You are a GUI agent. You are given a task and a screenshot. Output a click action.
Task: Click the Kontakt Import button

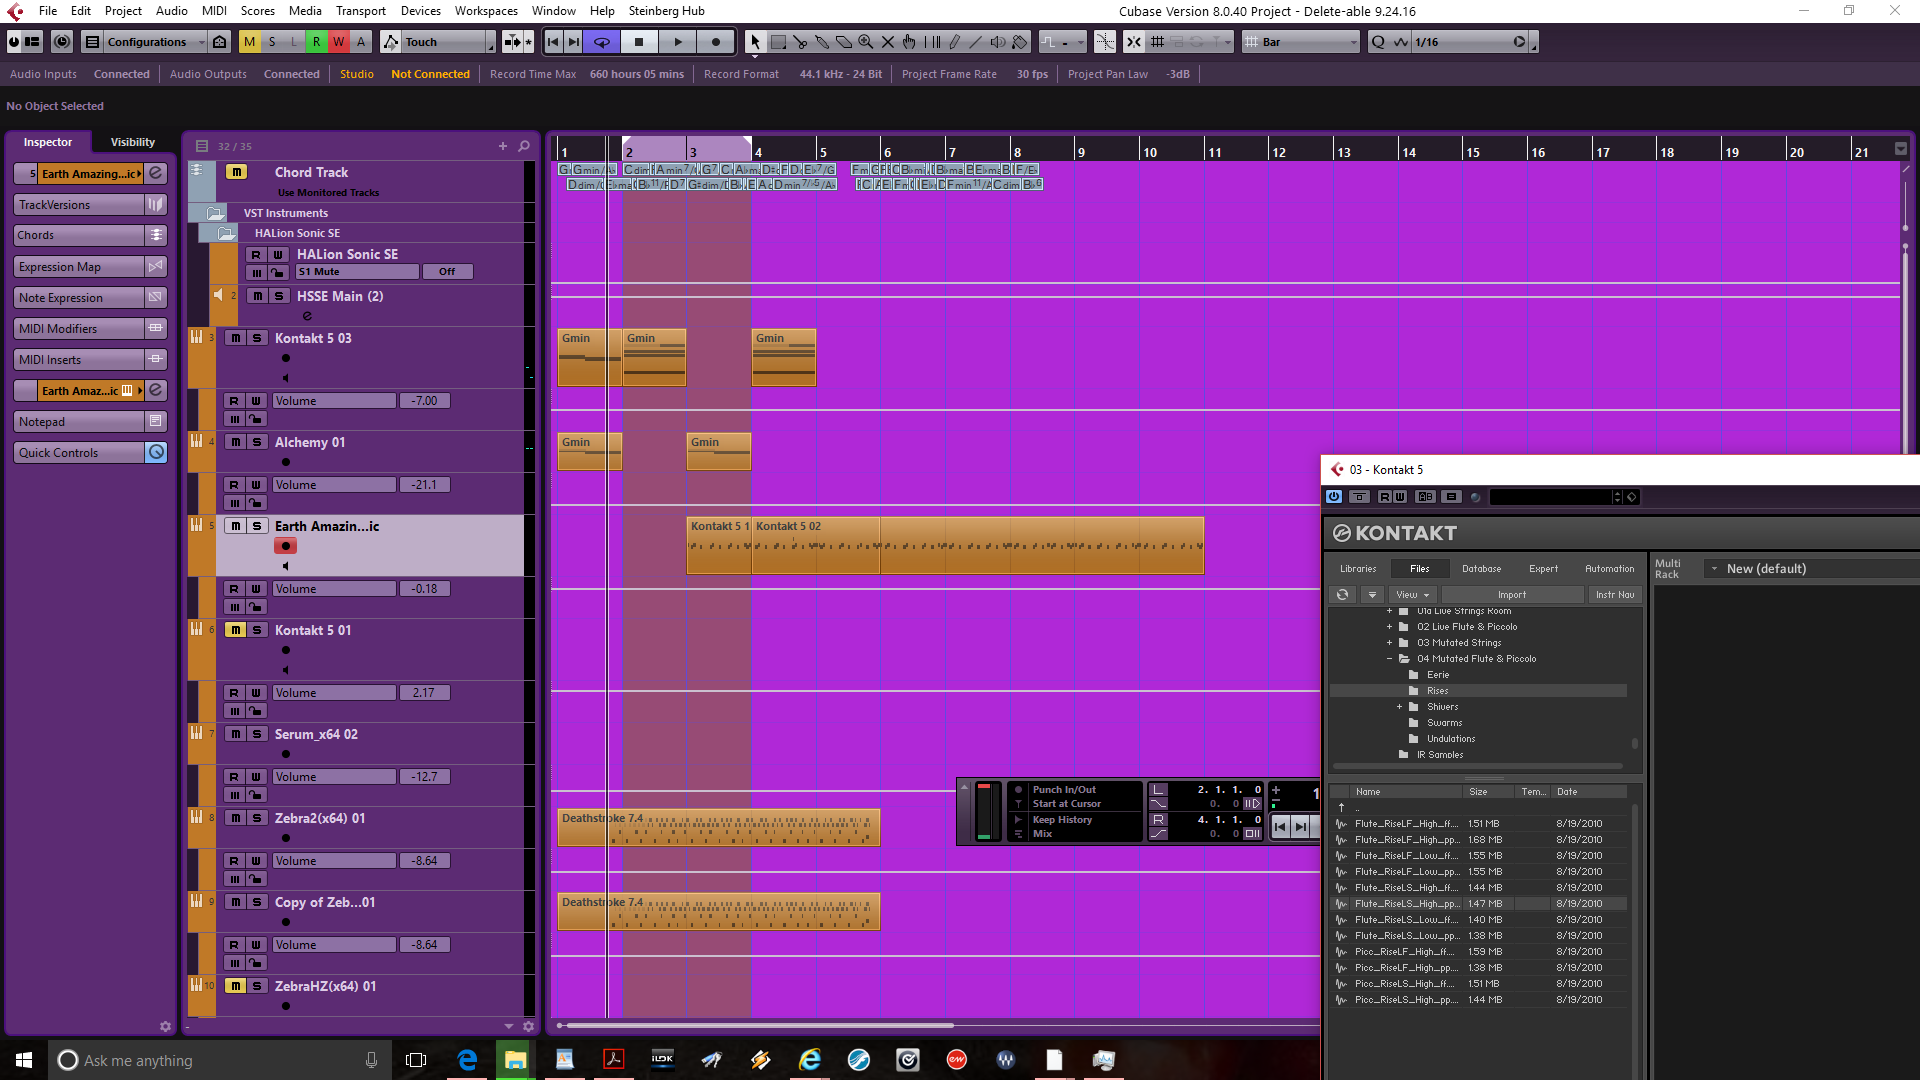pyautogui.click(x=1511, y=595)
